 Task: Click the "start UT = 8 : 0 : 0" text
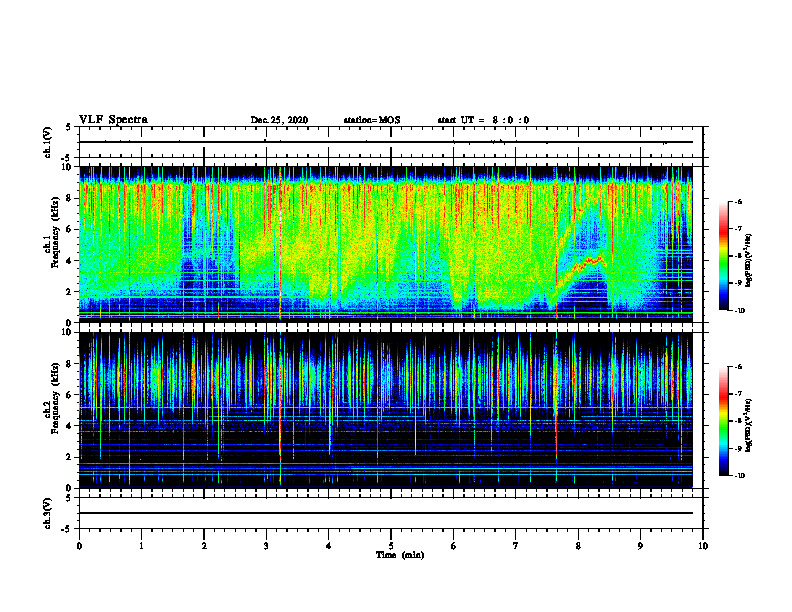pos(483,120)
